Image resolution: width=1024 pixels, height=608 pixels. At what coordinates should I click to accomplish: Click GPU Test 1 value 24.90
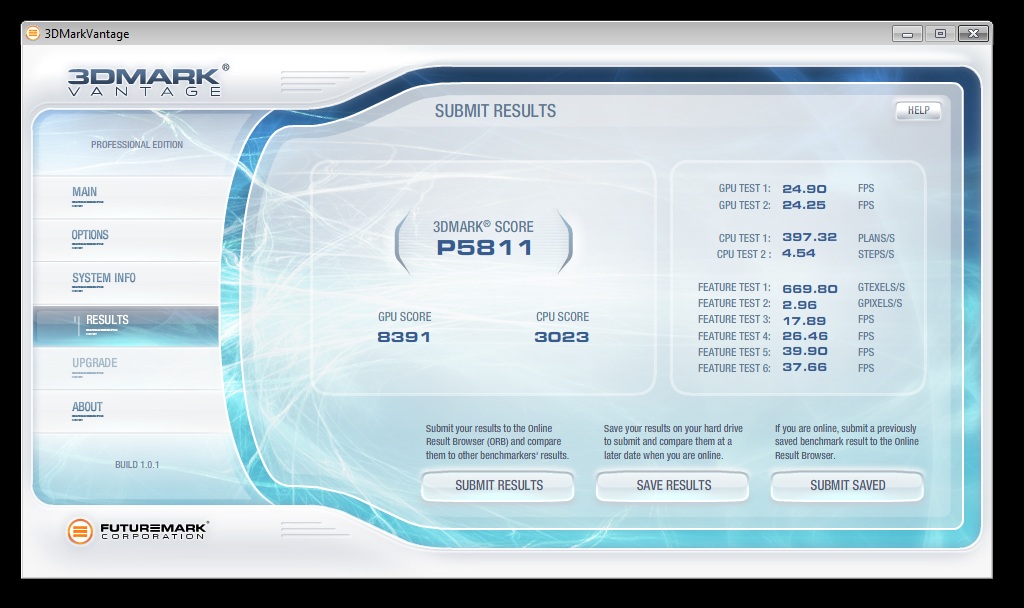pos(805,189)
